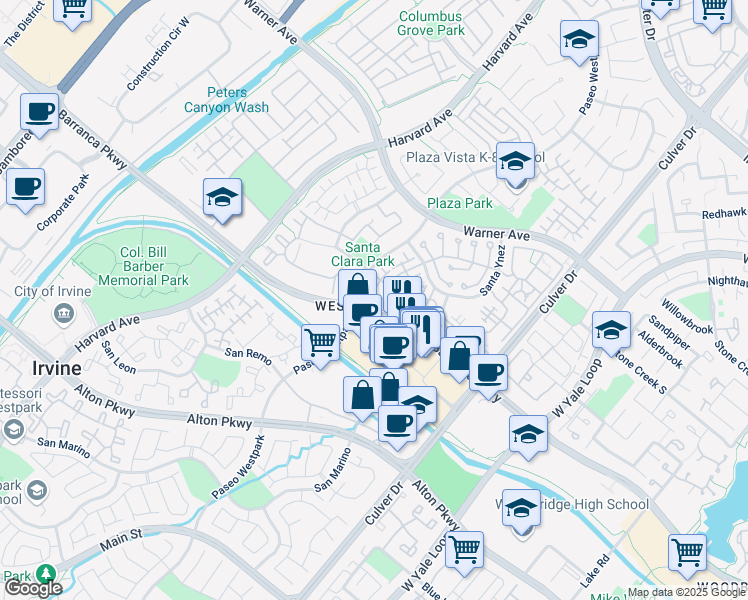This screenshot has width=748, height=600.
Task: Click the Harvard Ave label below Col. Bill Barber Park
Action: (x=107, y=333)
